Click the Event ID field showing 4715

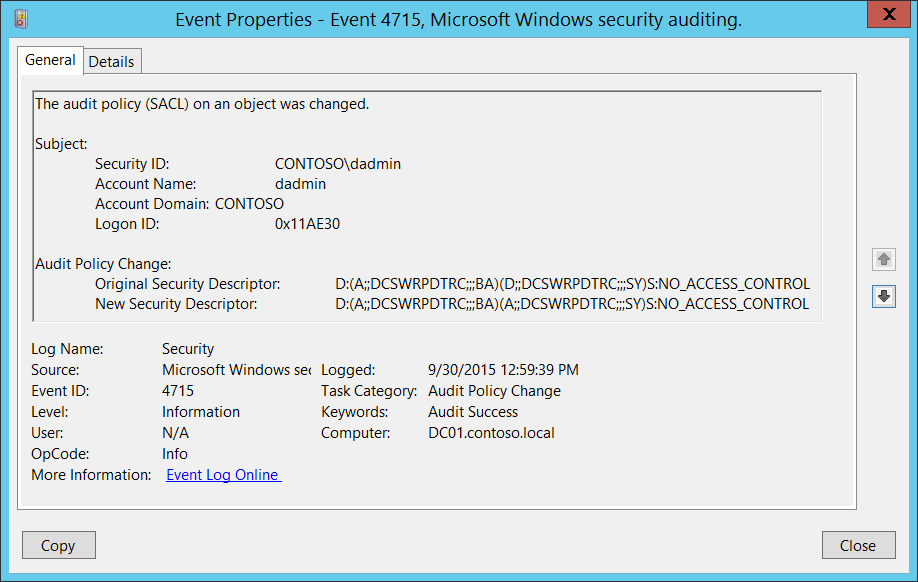pos(178,391)
